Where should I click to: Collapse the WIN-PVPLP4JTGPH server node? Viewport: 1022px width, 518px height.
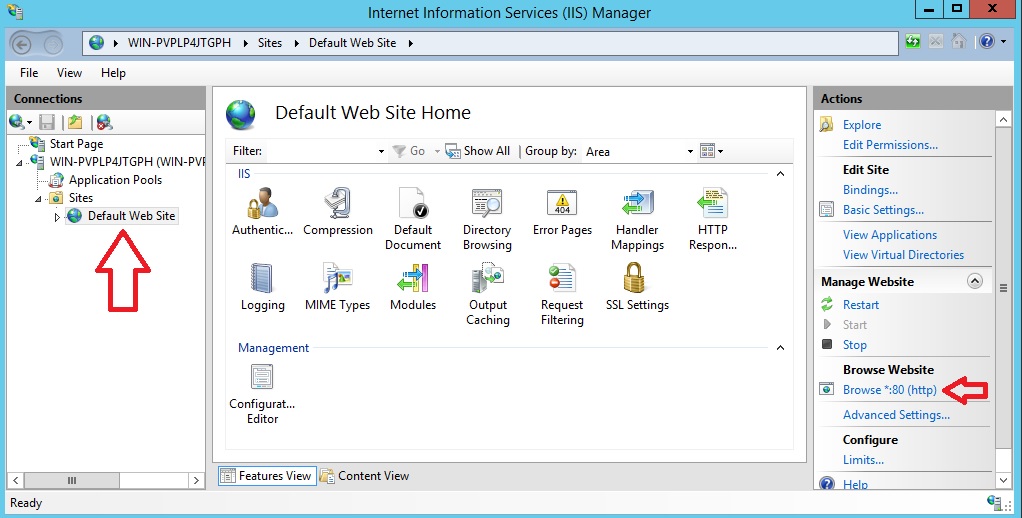[x=19, y=162]
